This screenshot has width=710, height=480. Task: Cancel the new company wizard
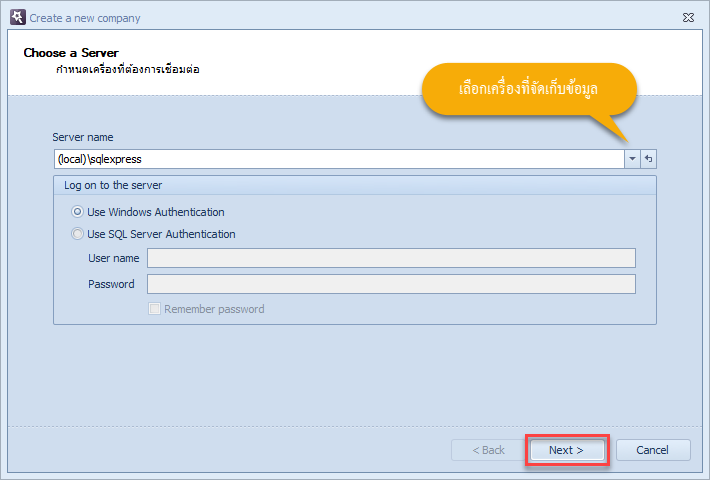(x=653, y=450)
